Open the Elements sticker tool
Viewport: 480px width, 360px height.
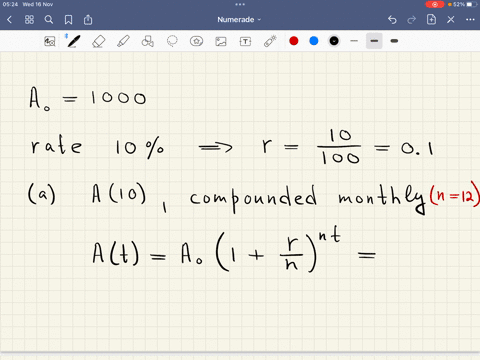(x=196, y=41)
